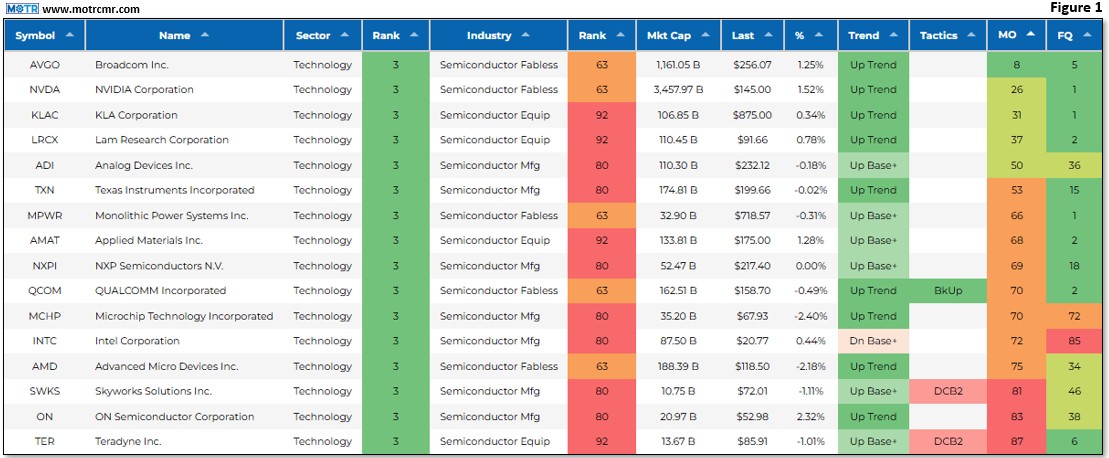This screenshot has height=458, width=1109.
Task: Click Monolithic Power Systems Inc. name
Action: (172, 216)
